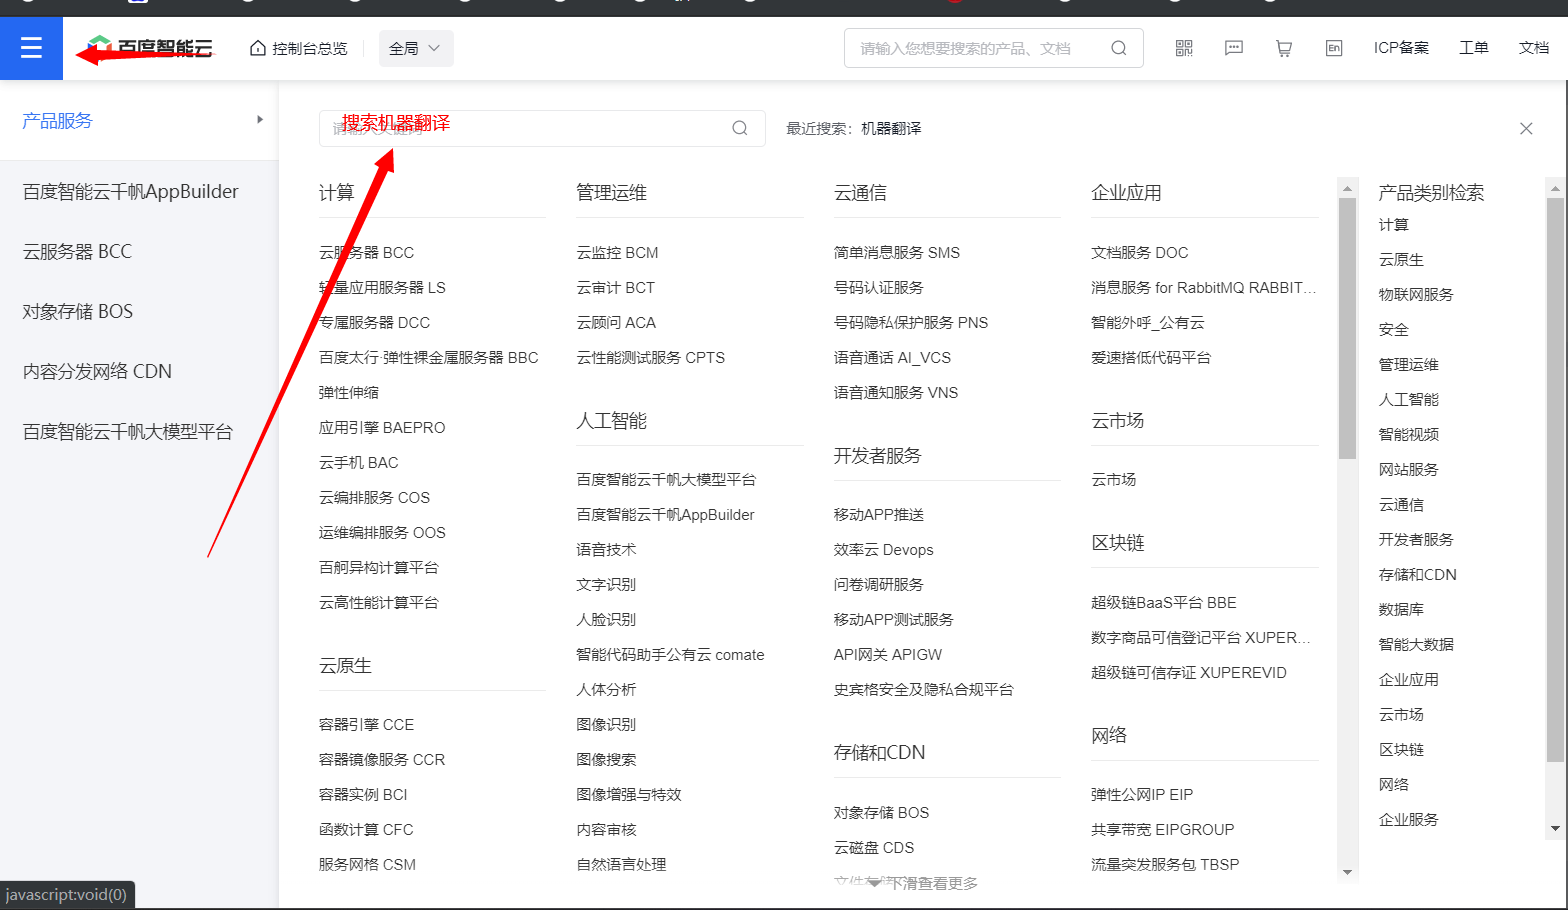Close the product services panel

(1526, 128)
